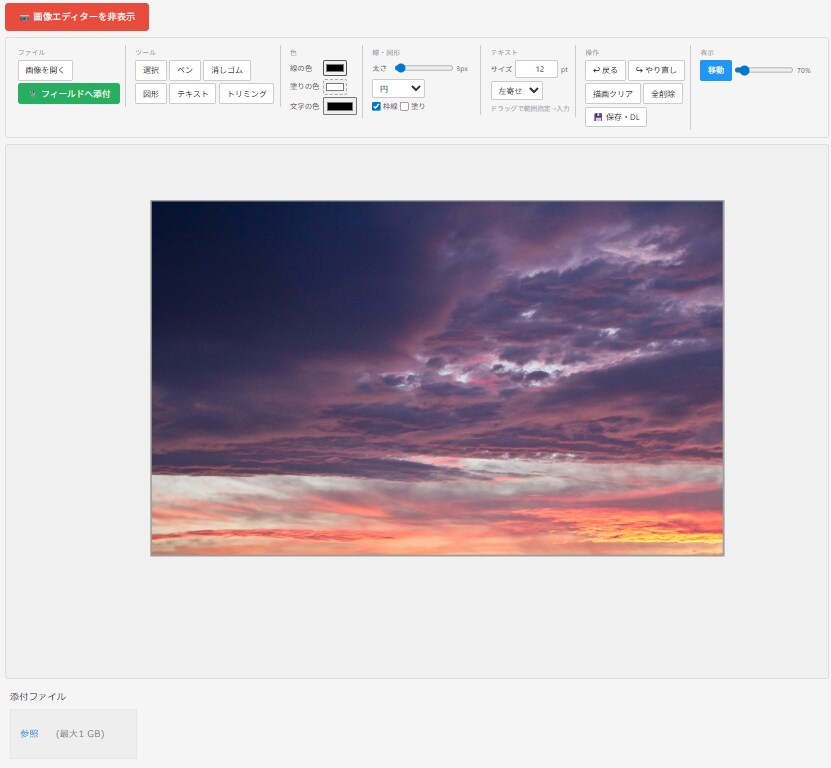Viewport: 831px width, 768px height.
Task: Attach image via フィールドへ添付 button
Action: pos(69,94)
